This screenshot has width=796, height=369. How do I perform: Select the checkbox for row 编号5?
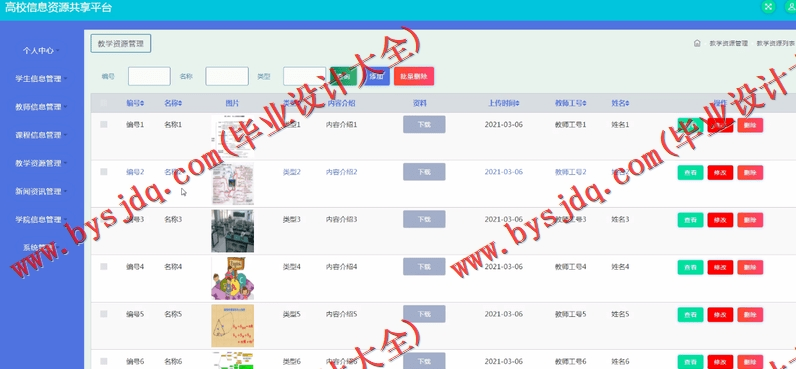tap(104, 314)
